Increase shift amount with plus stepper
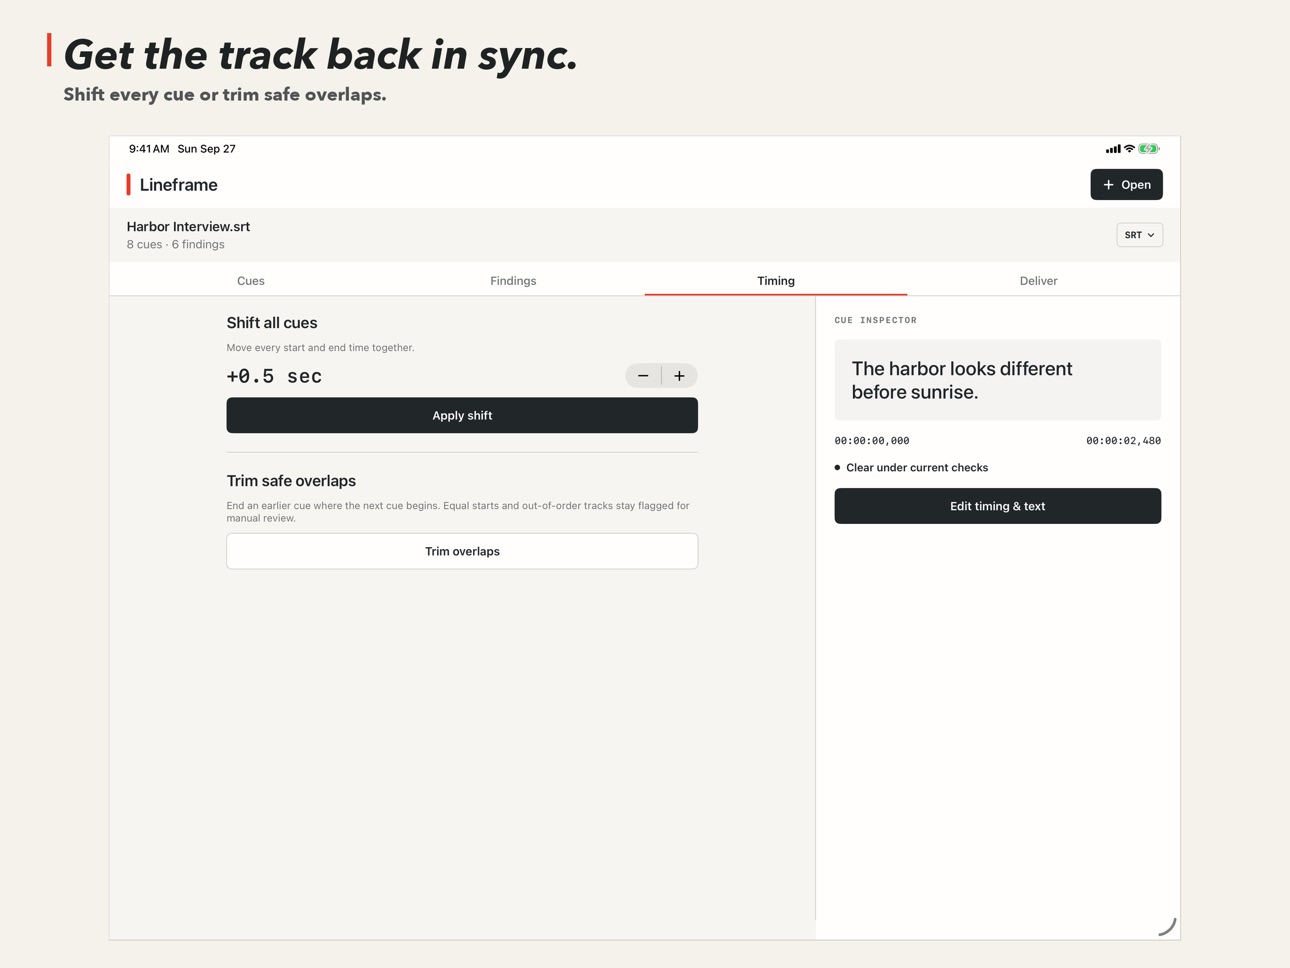 pos(680,376)
